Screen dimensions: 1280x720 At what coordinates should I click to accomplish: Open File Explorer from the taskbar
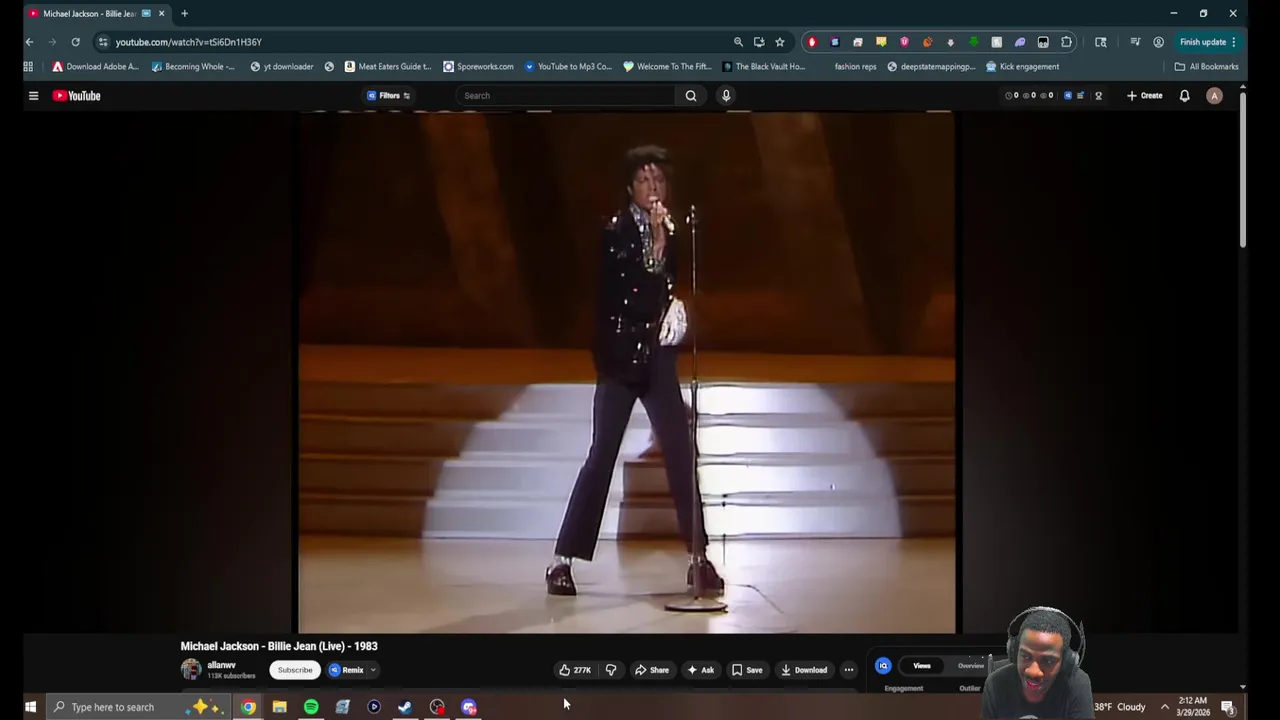pos(280,707)
